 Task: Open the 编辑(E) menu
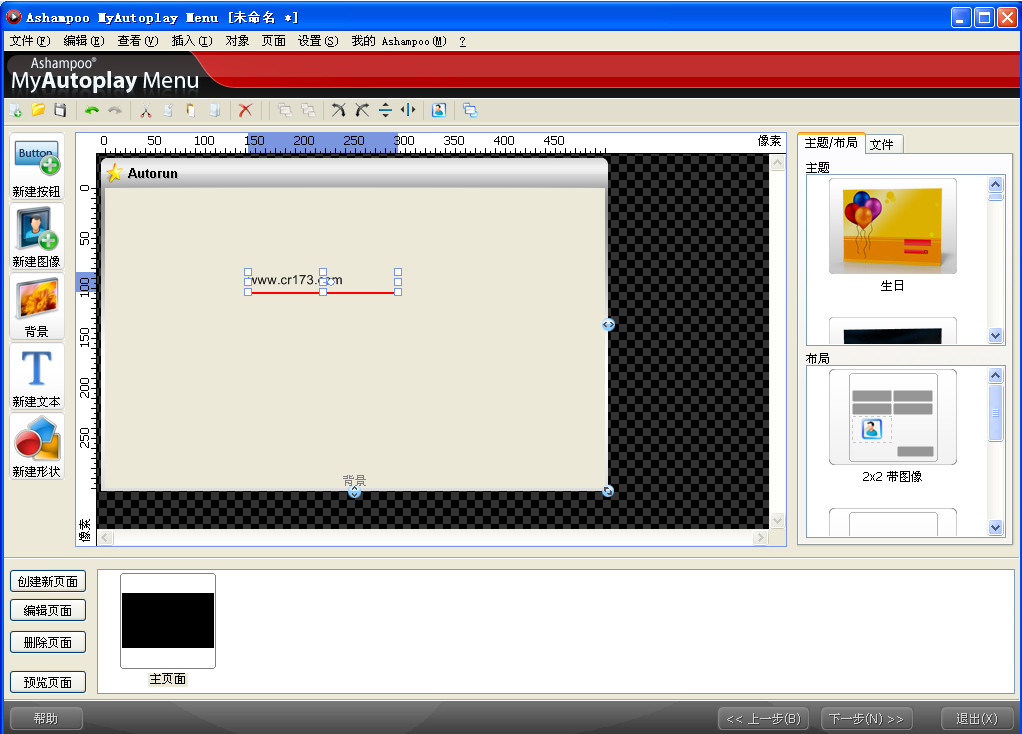84,41
